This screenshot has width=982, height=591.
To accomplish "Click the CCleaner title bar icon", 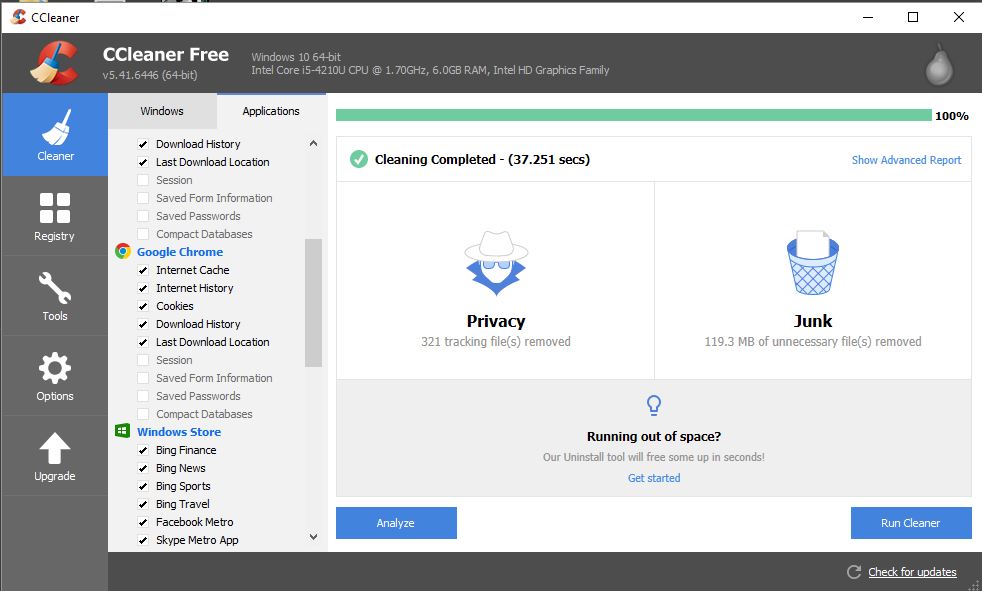I will (19, 17).
